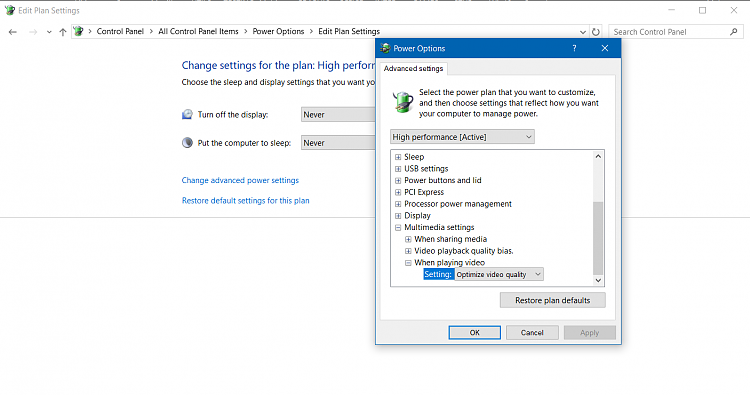This screenshot has width=750, height=395.
Task: Click the search magnifier icon
Action: click(x=734, y=32)
